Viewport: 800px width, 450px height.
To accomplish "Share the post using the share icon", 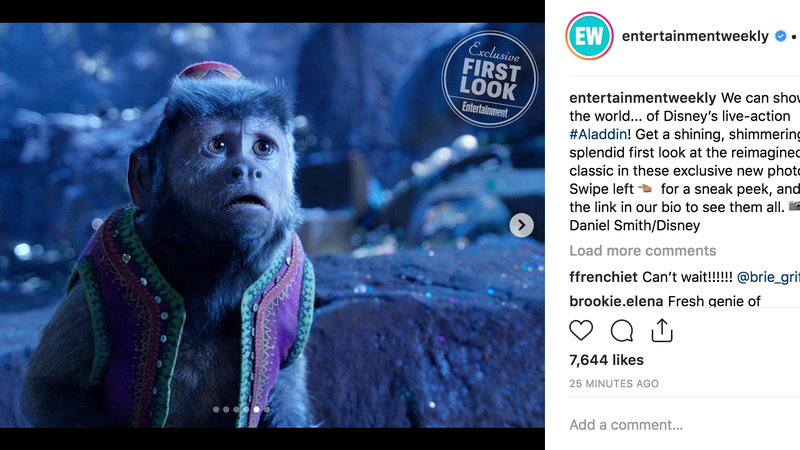I will coord(662,330).
